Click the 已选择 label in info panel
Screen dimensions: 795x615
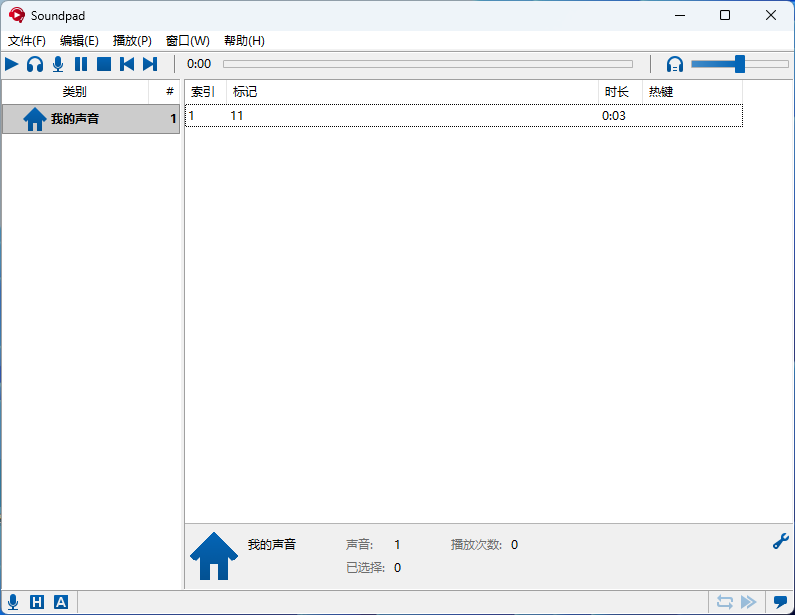point(365,567)
